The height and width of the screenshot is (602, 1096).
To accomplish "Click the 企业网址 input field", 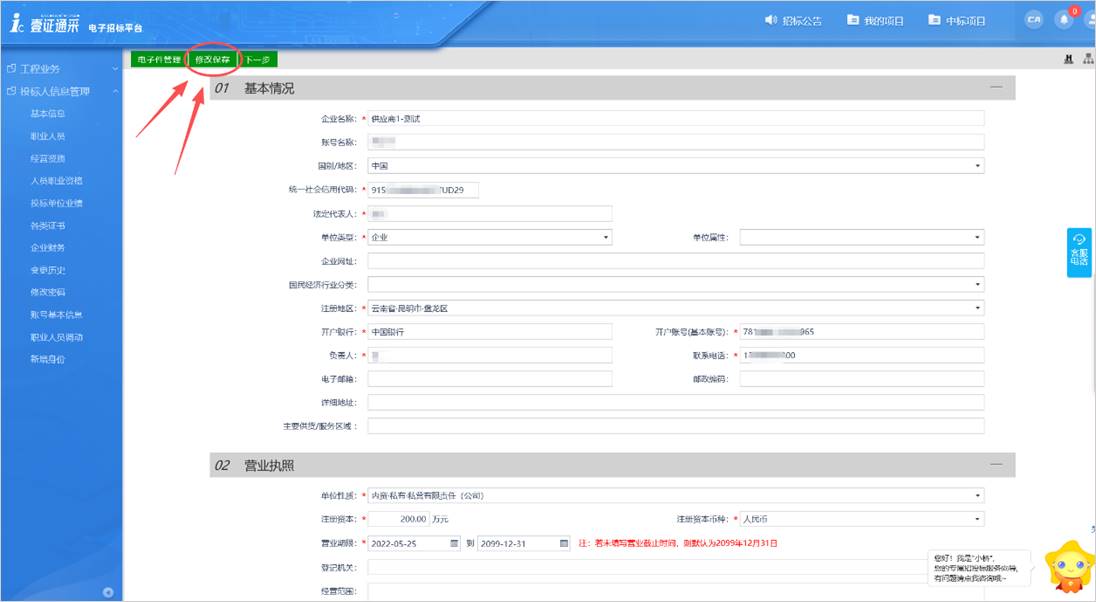I will tap(676, 261).
